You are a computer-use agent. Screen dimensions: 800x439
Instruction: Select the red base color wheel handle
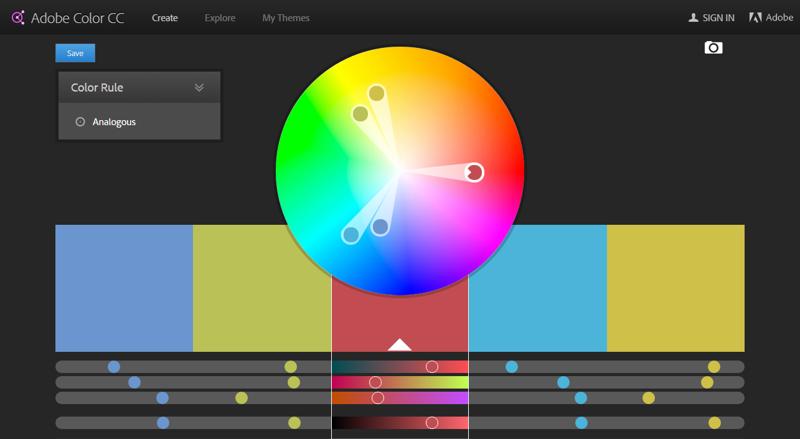(x=474, y=172)
